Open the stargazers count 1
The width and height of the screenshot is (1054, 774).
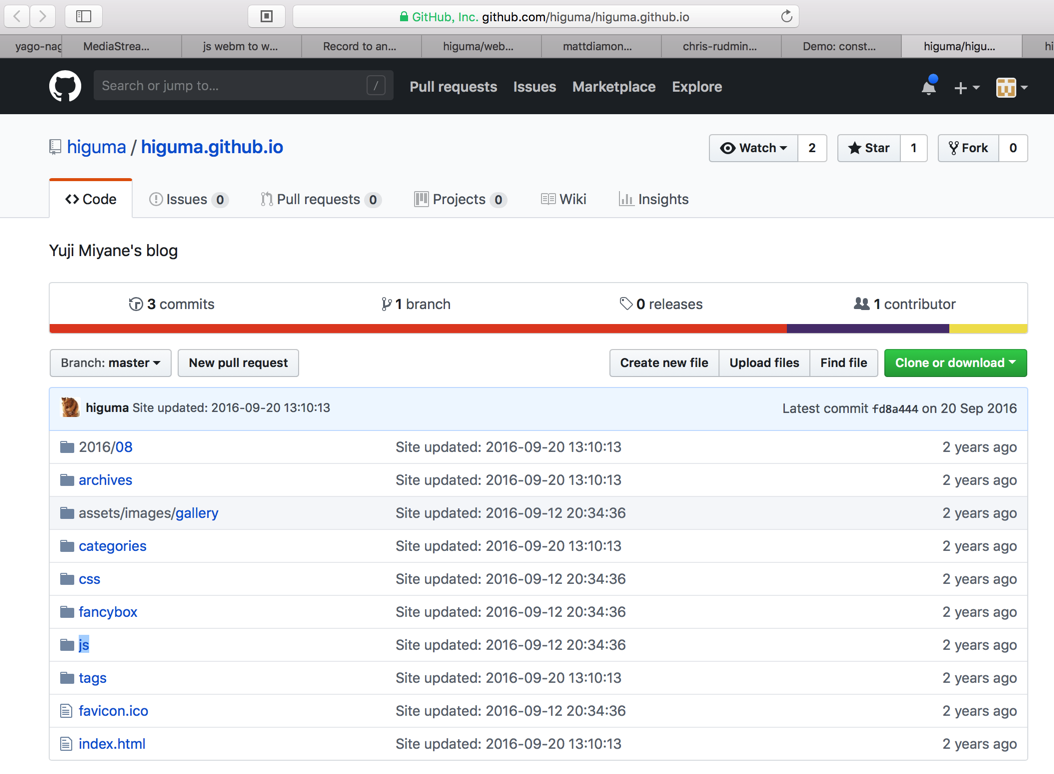click(914, 148)
